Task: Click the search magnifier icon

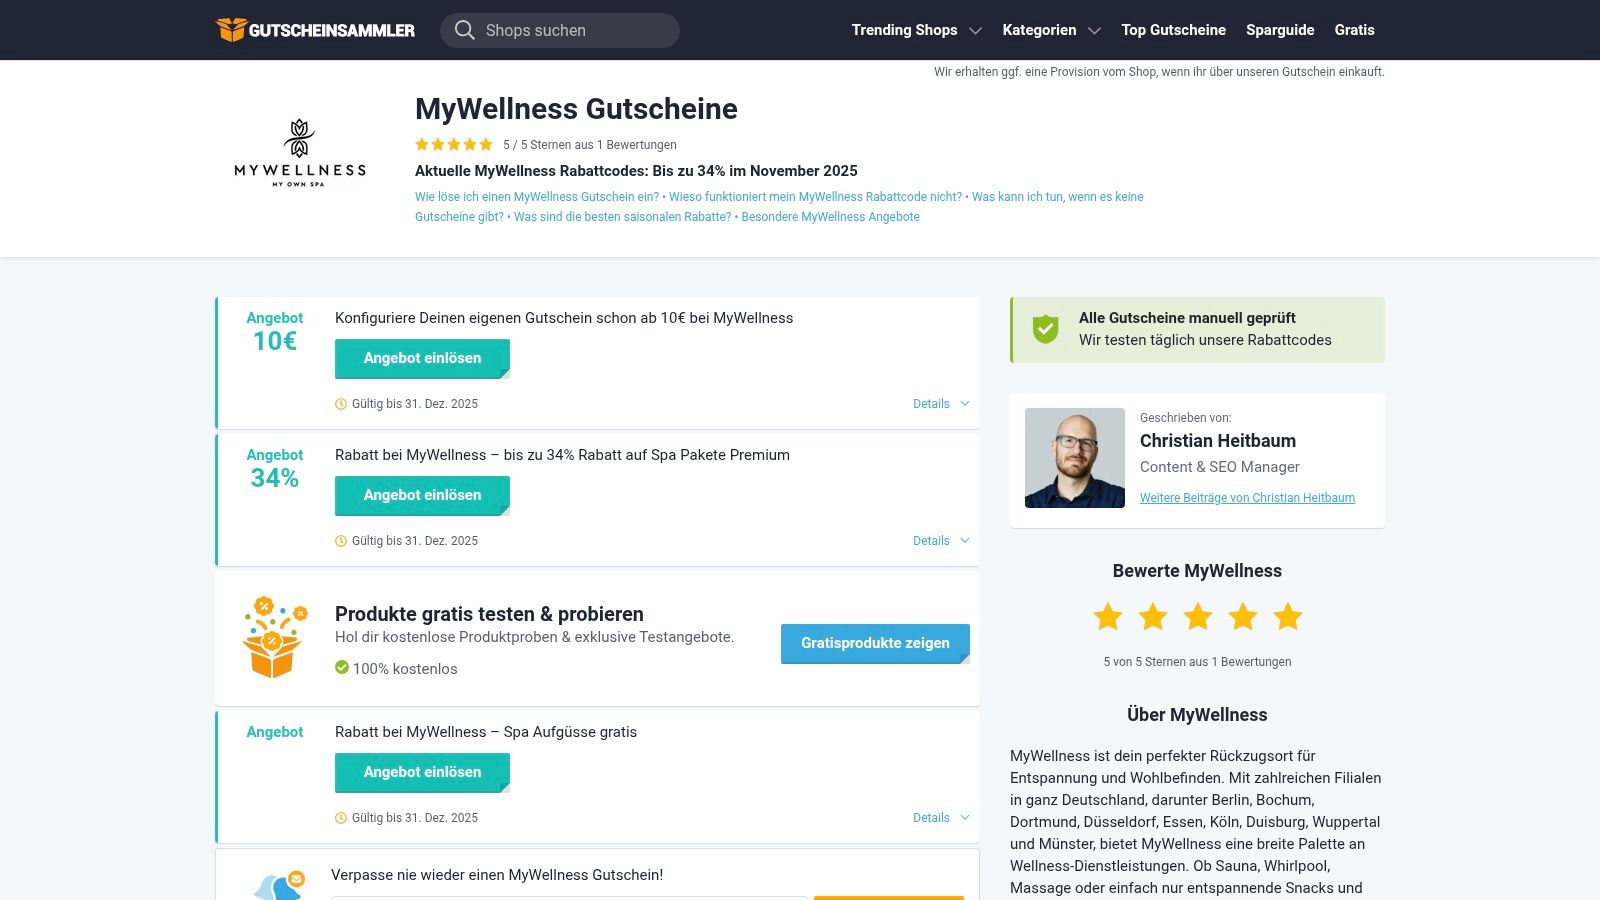Action: [464, 30]
